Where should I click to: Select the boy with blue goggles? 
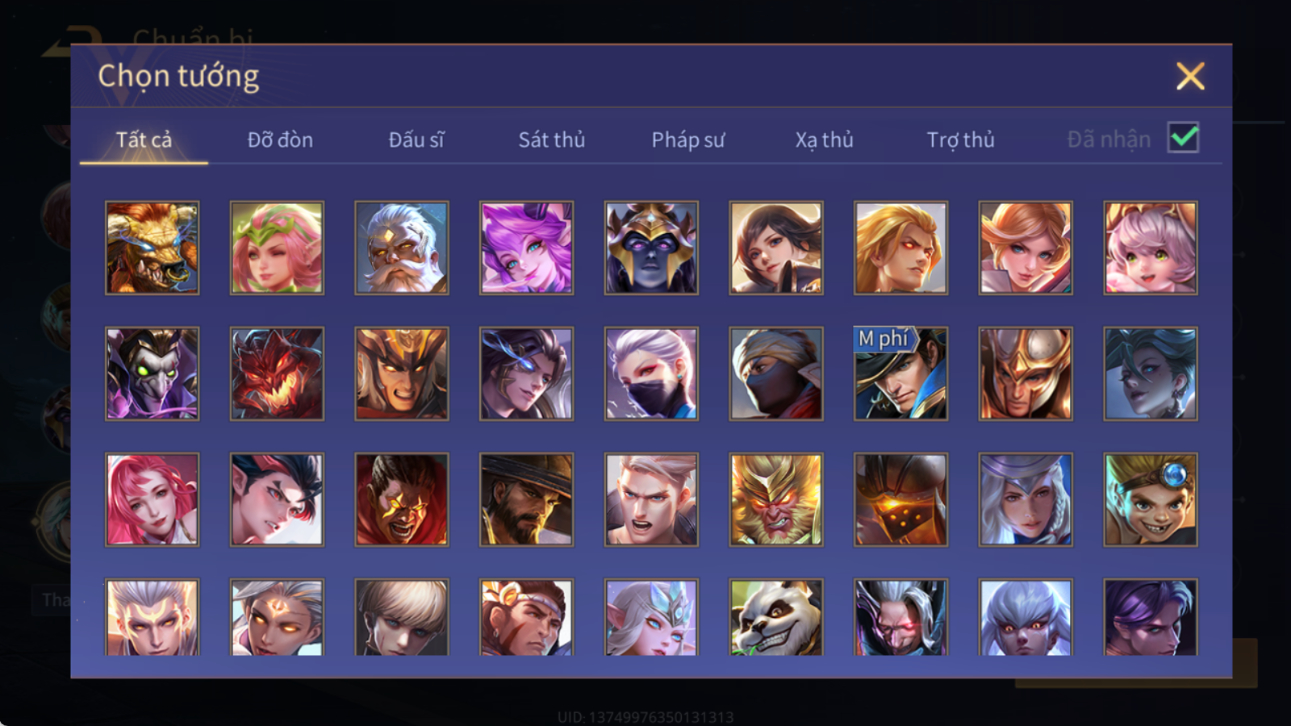(1150, 499)
